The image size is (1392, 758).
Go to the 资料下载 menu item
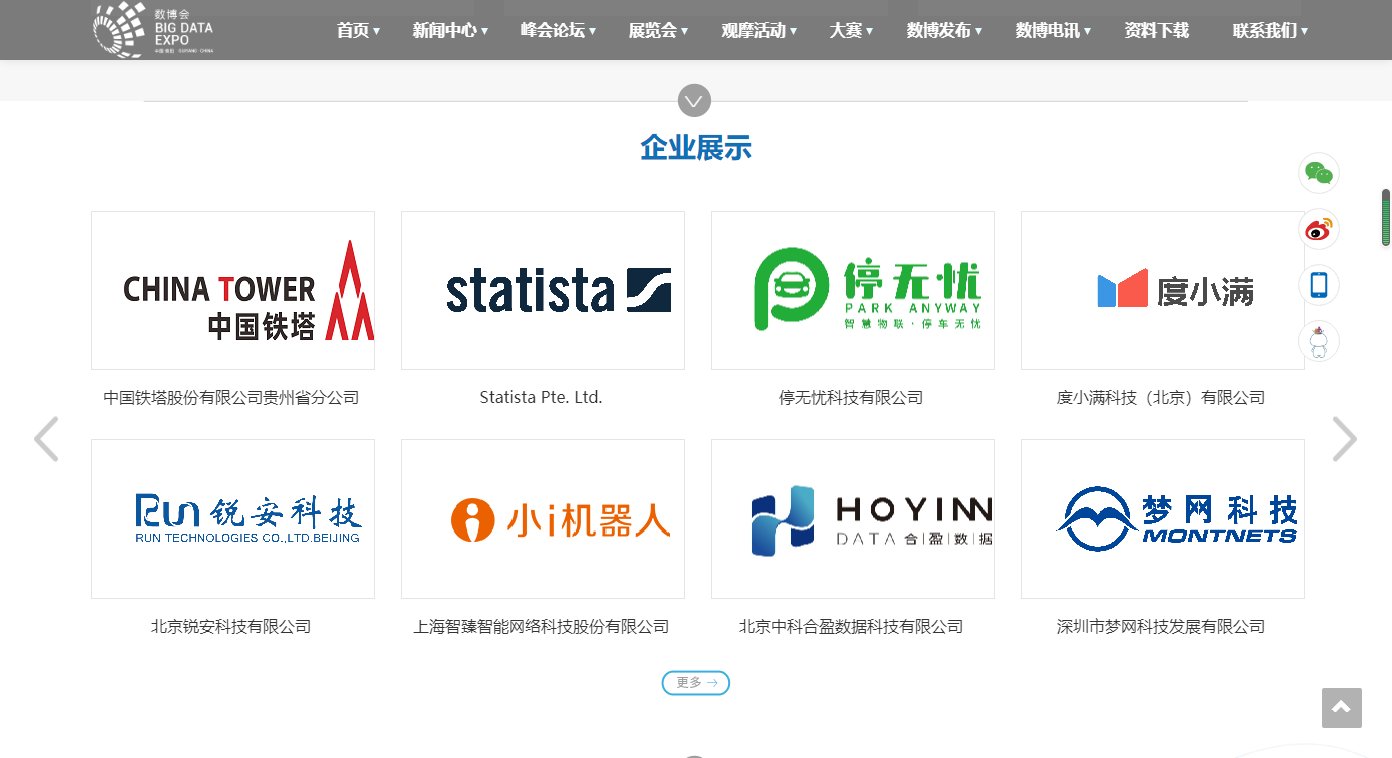tap(1156, 31)
